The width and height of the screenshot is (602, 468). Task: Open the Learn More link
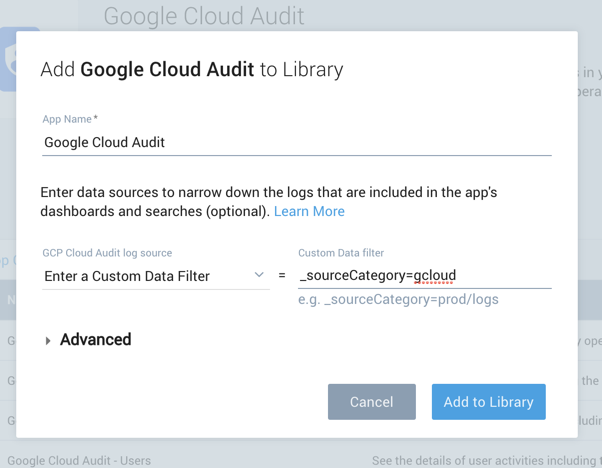point(309,211)
